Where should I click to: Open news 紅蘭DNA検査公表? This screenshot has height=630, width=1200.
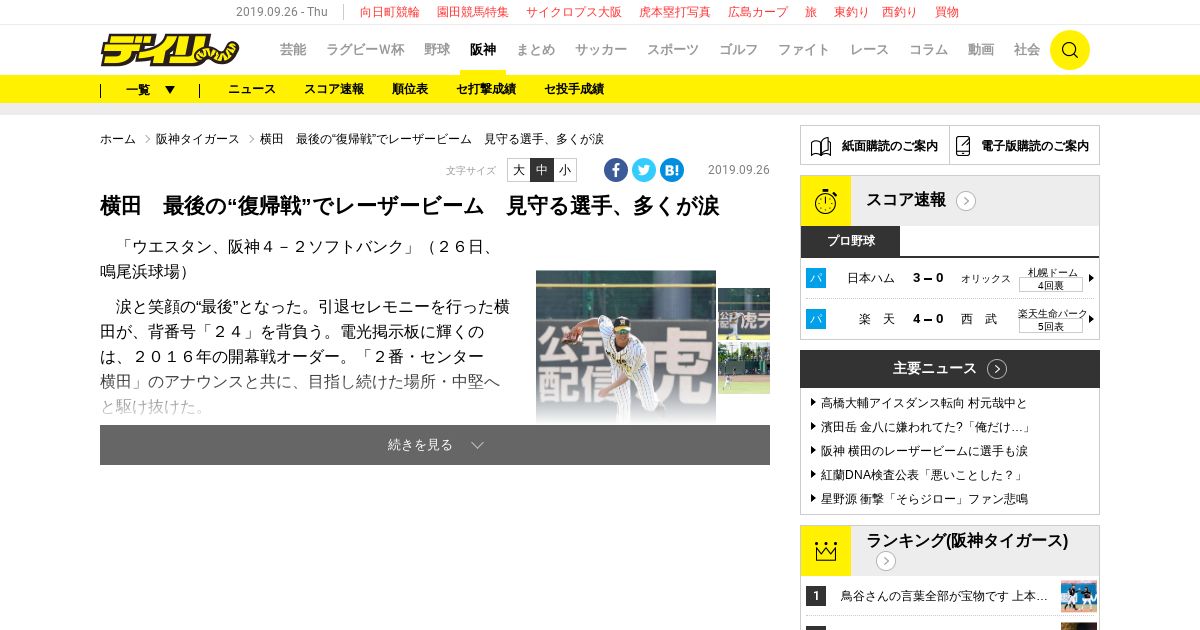(x=922, y=475)
